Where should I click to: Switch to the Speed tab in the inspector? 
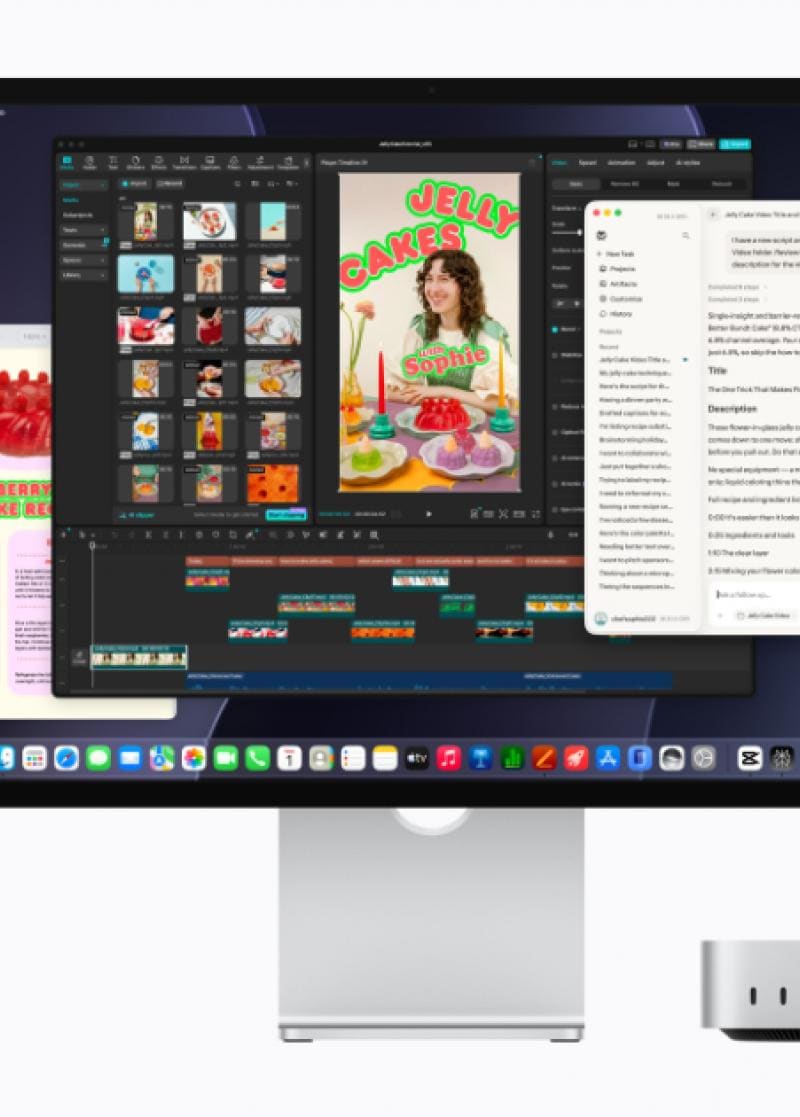[587, 162]
